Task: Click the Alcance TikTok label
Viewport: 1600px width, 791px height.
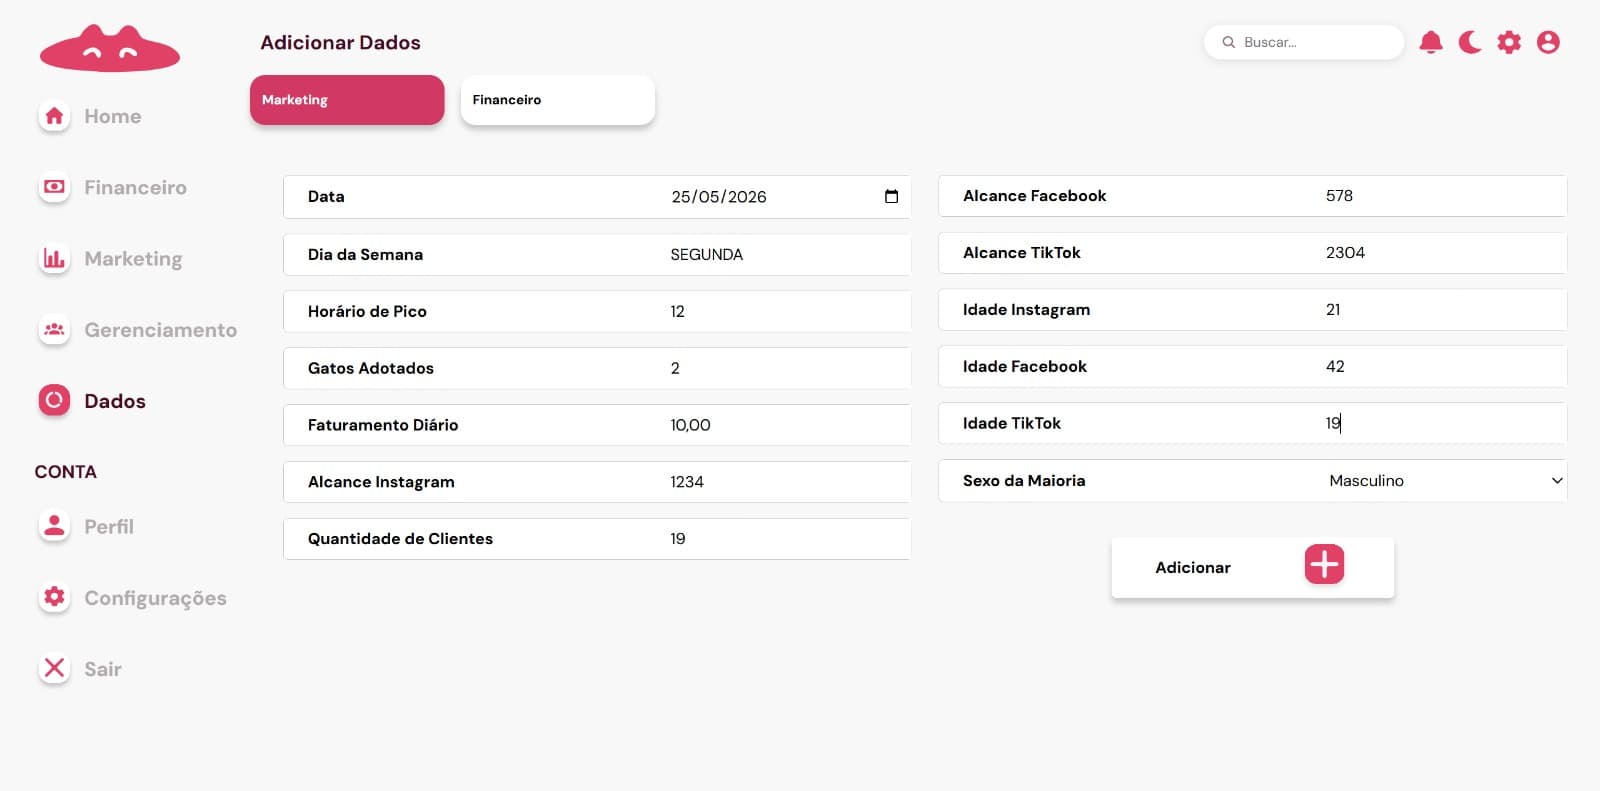Action: coord(1022,253)
